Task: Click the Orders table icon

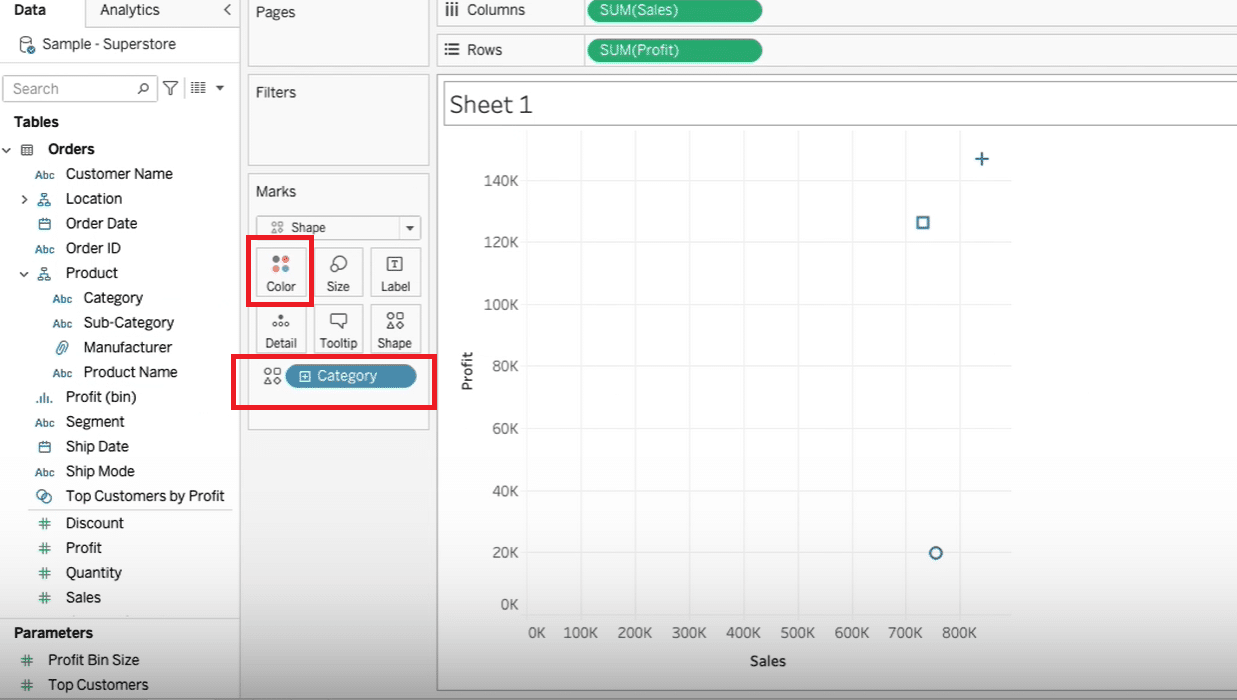Action: [27, 149]
